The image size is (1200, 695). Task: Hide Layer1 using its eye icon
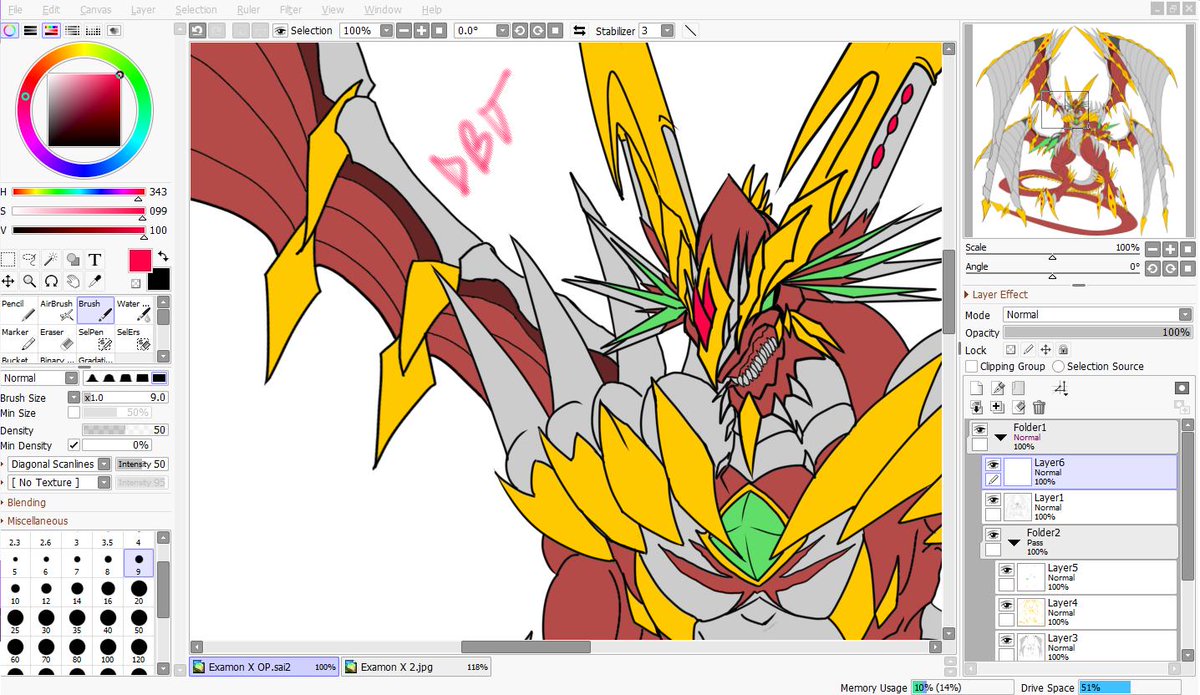click(x=993, y=498)
